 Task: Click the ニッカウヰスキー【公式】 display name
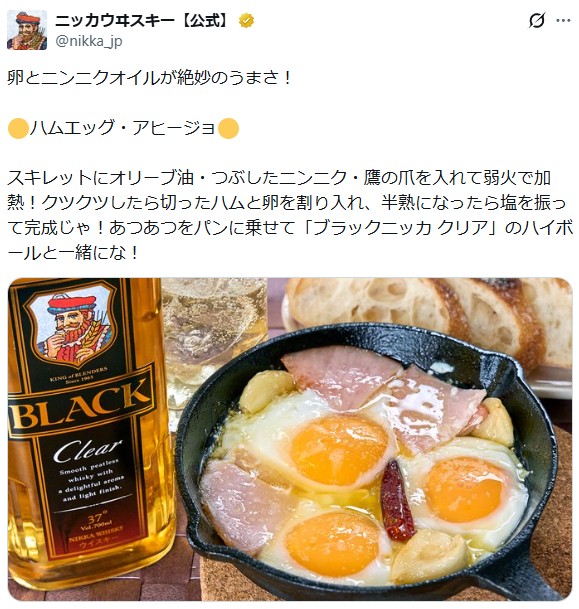pos(143,21)
